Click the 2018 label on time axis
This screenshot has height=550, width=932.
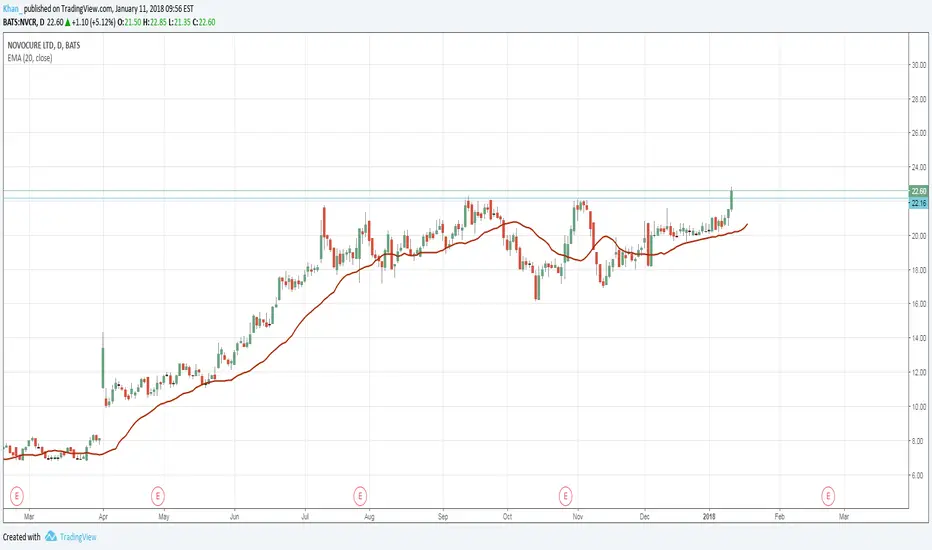pos(709,517)
